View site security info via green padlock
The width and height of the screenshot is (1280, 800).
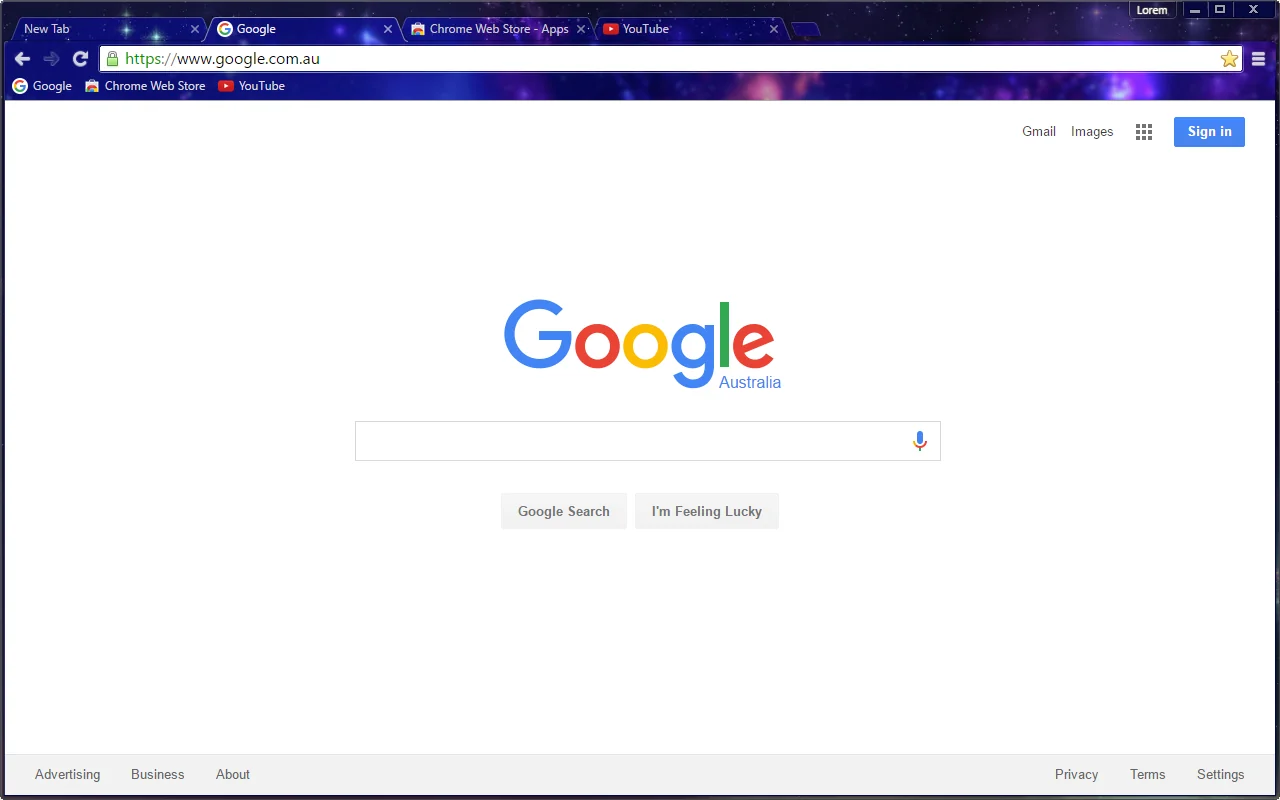(x=112, y=59)
